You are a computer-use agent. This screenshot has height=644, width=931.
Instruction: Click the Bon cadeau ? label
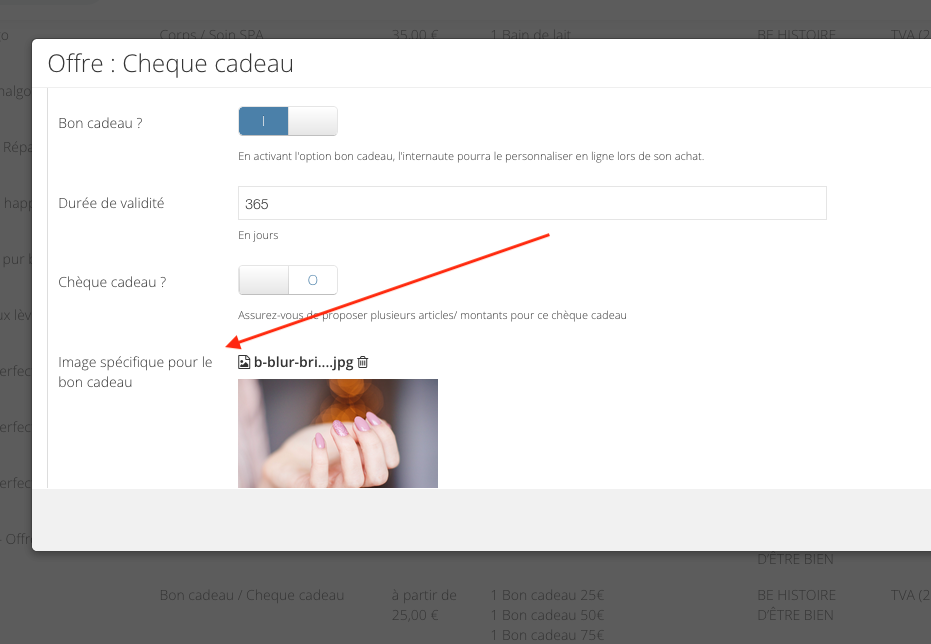[100, 123]
